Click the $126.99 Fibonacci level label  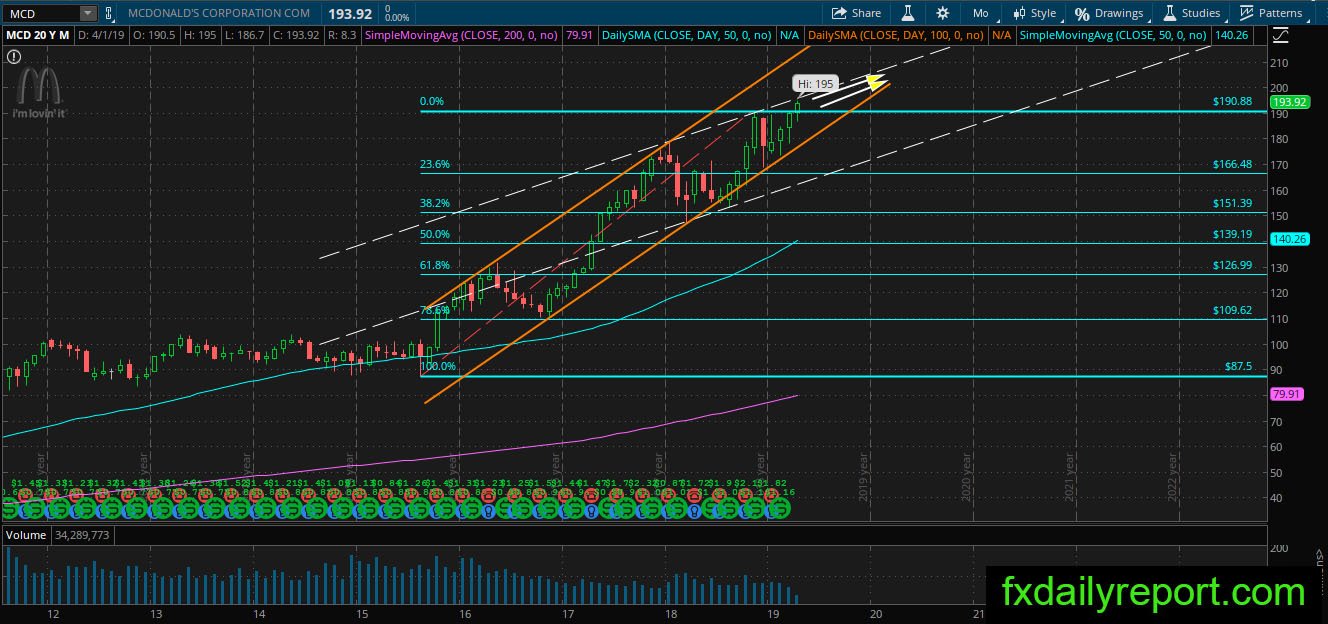coord(1232,265)
